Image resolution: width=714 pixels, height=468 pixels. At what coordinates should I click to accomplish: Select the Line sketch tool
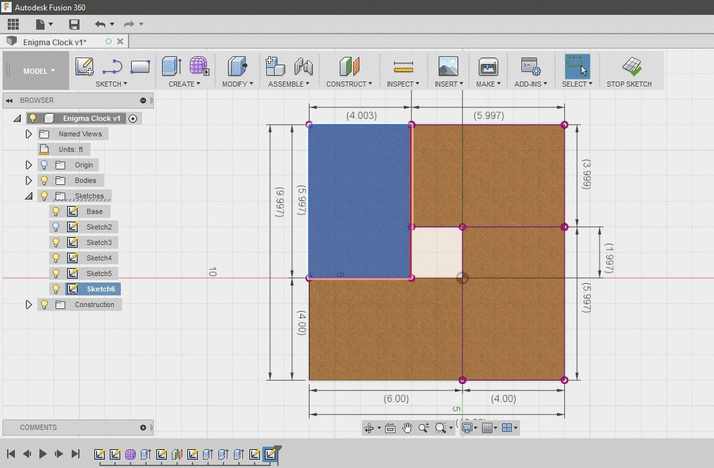pyautogui.click(x=112, y=66)
